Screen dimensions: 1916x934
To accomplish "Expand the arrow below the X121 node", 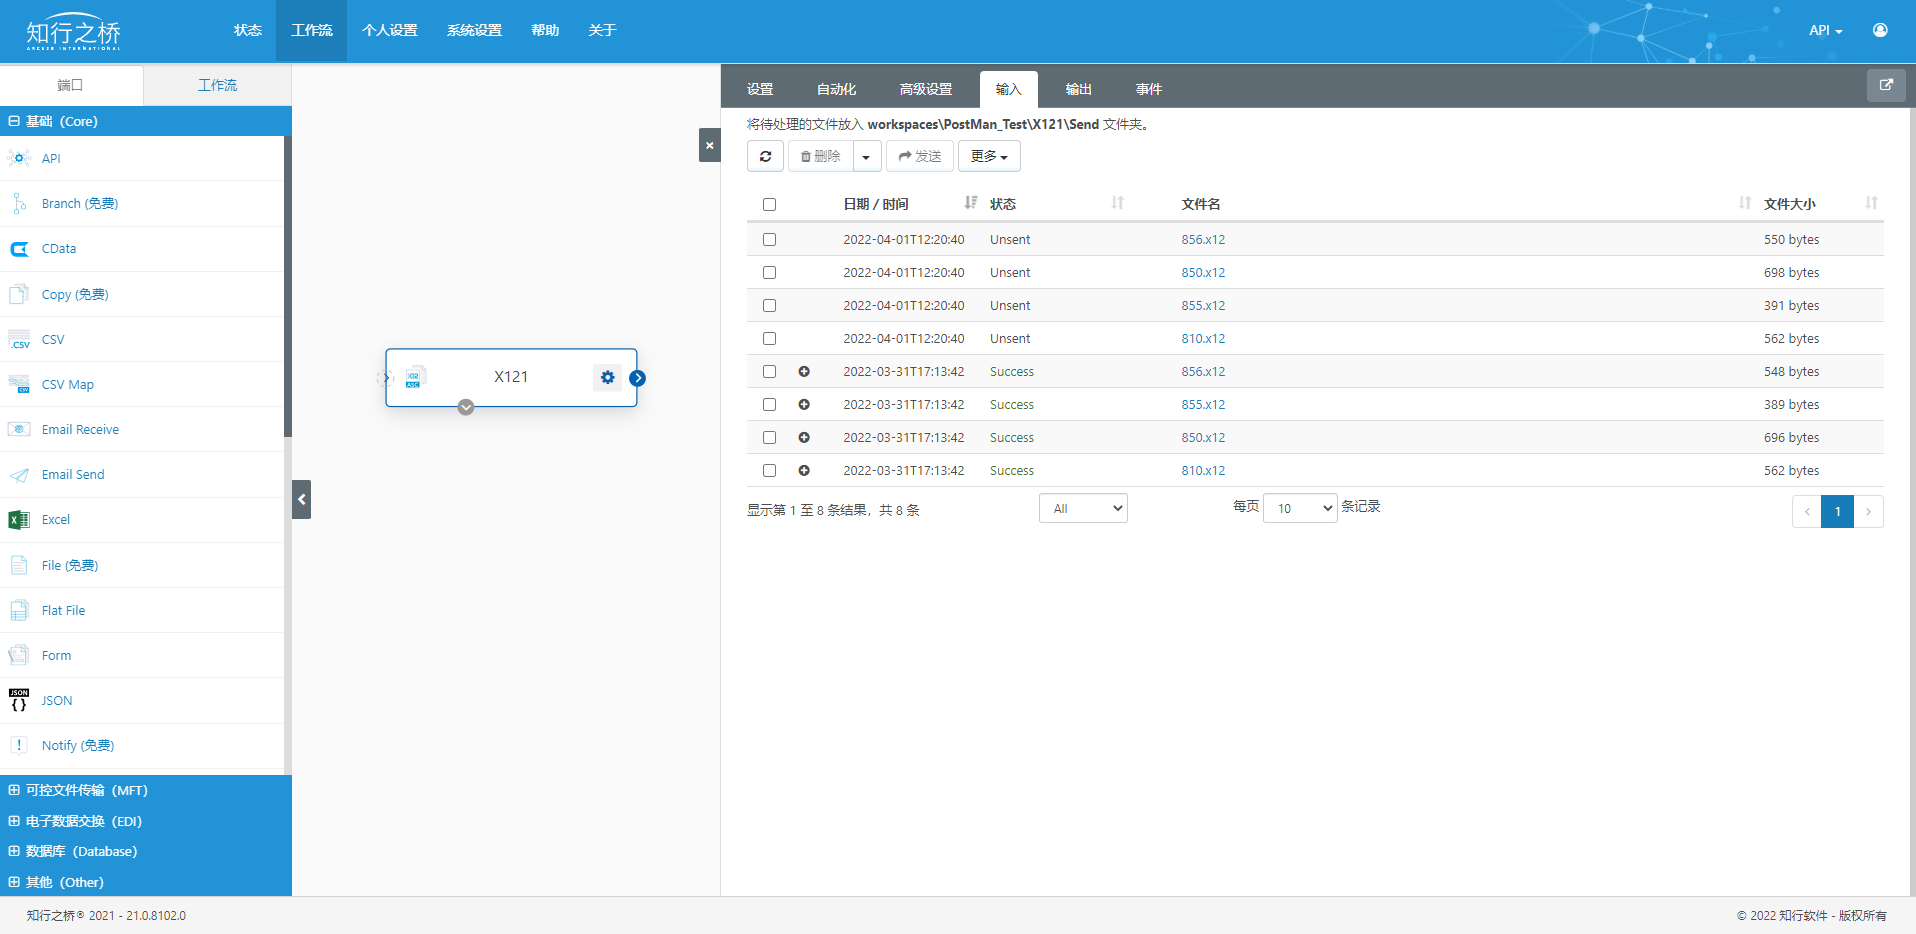I will [x=466, y=407].
